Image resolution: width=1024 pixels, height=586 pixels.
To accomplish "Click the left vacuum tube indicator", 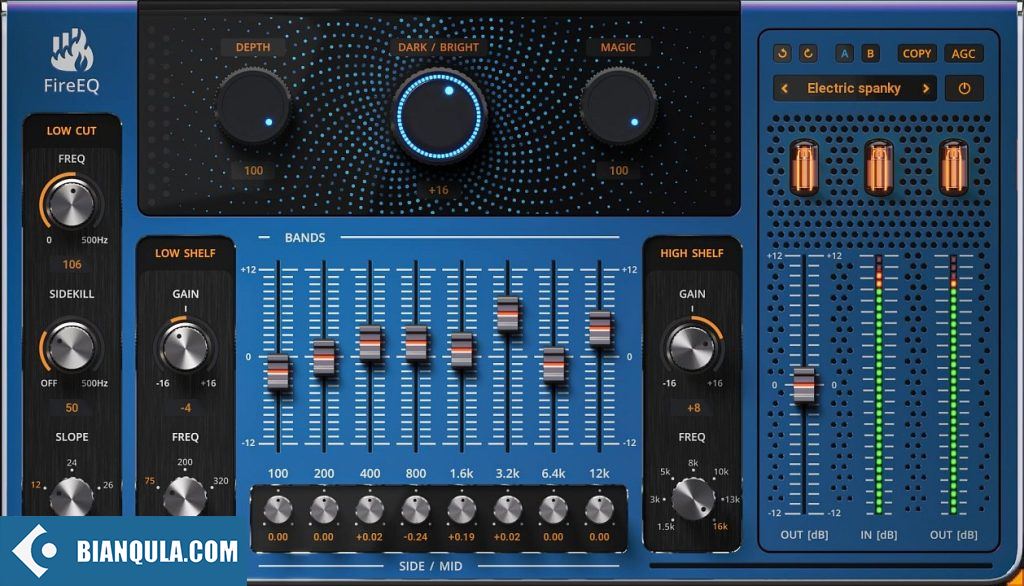I will point(804,167).
